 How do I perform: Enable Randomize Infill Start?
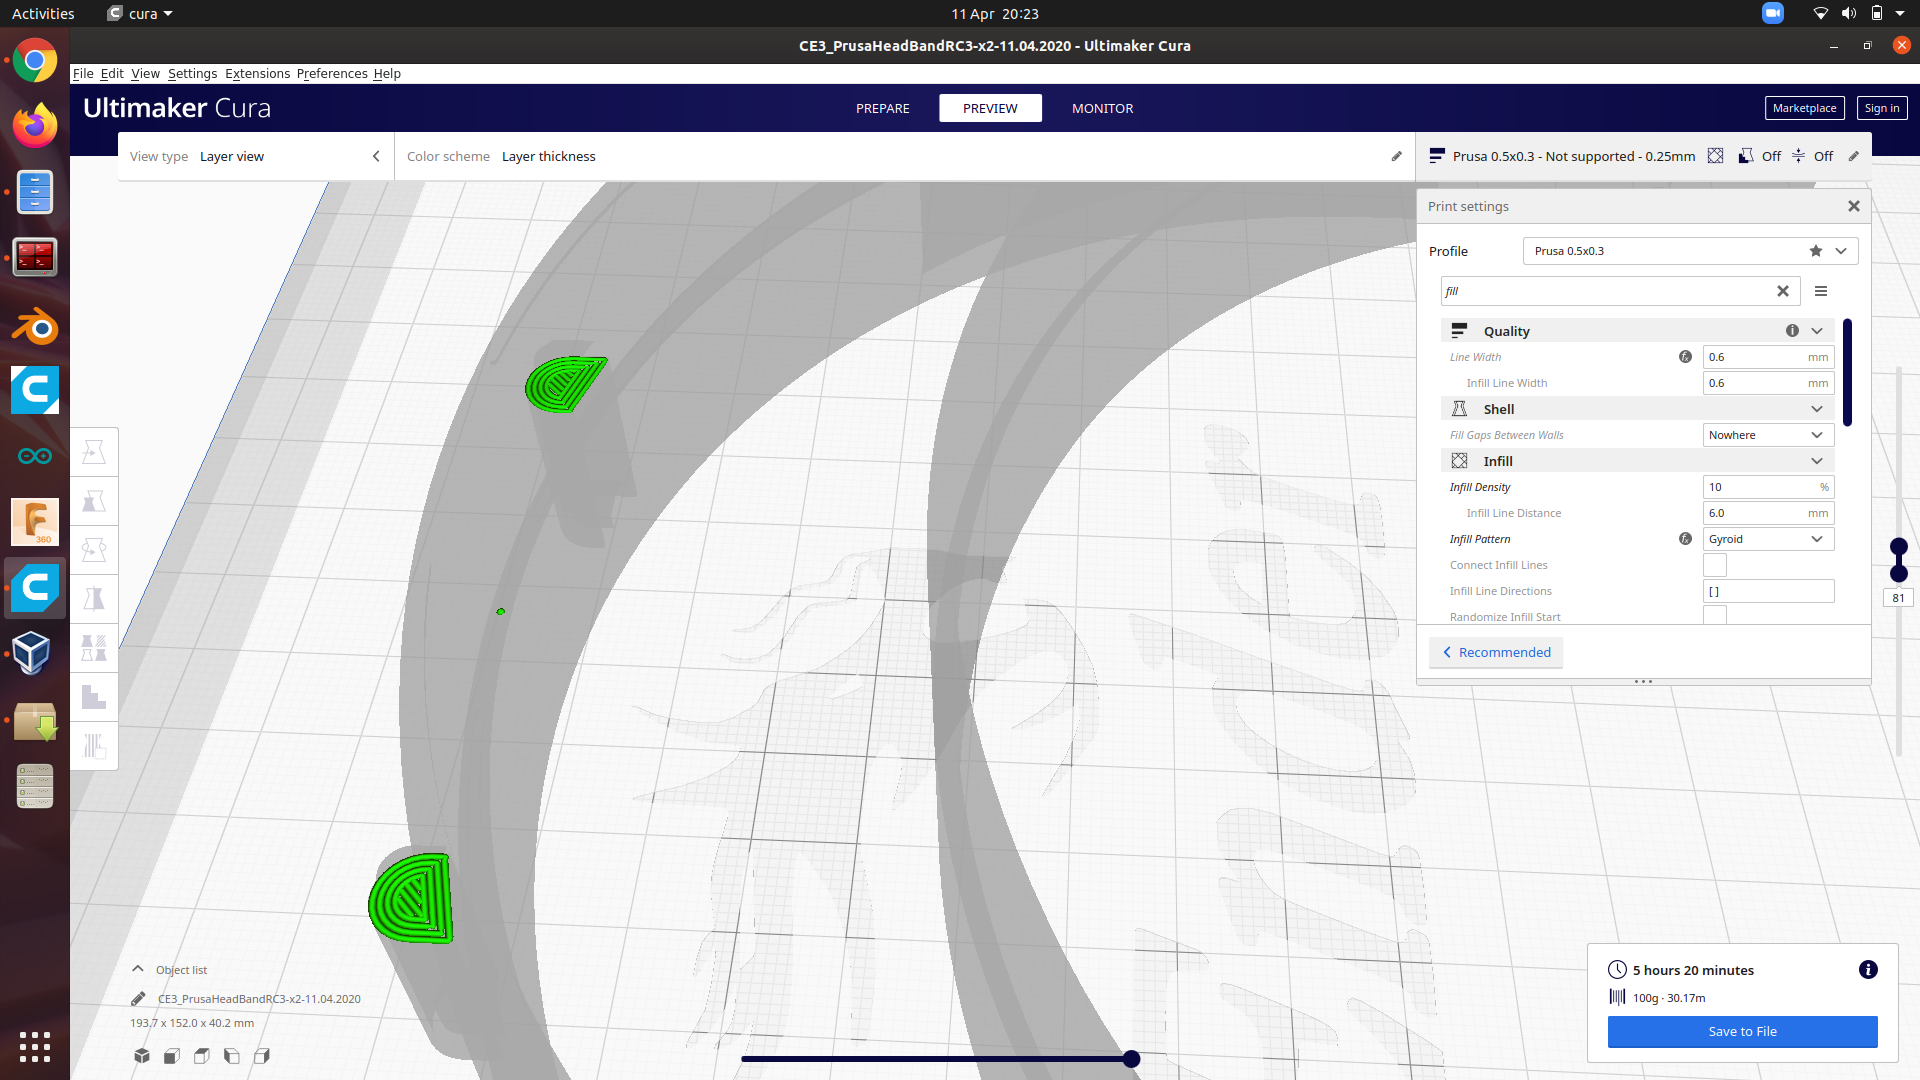tap(1715, 615)
